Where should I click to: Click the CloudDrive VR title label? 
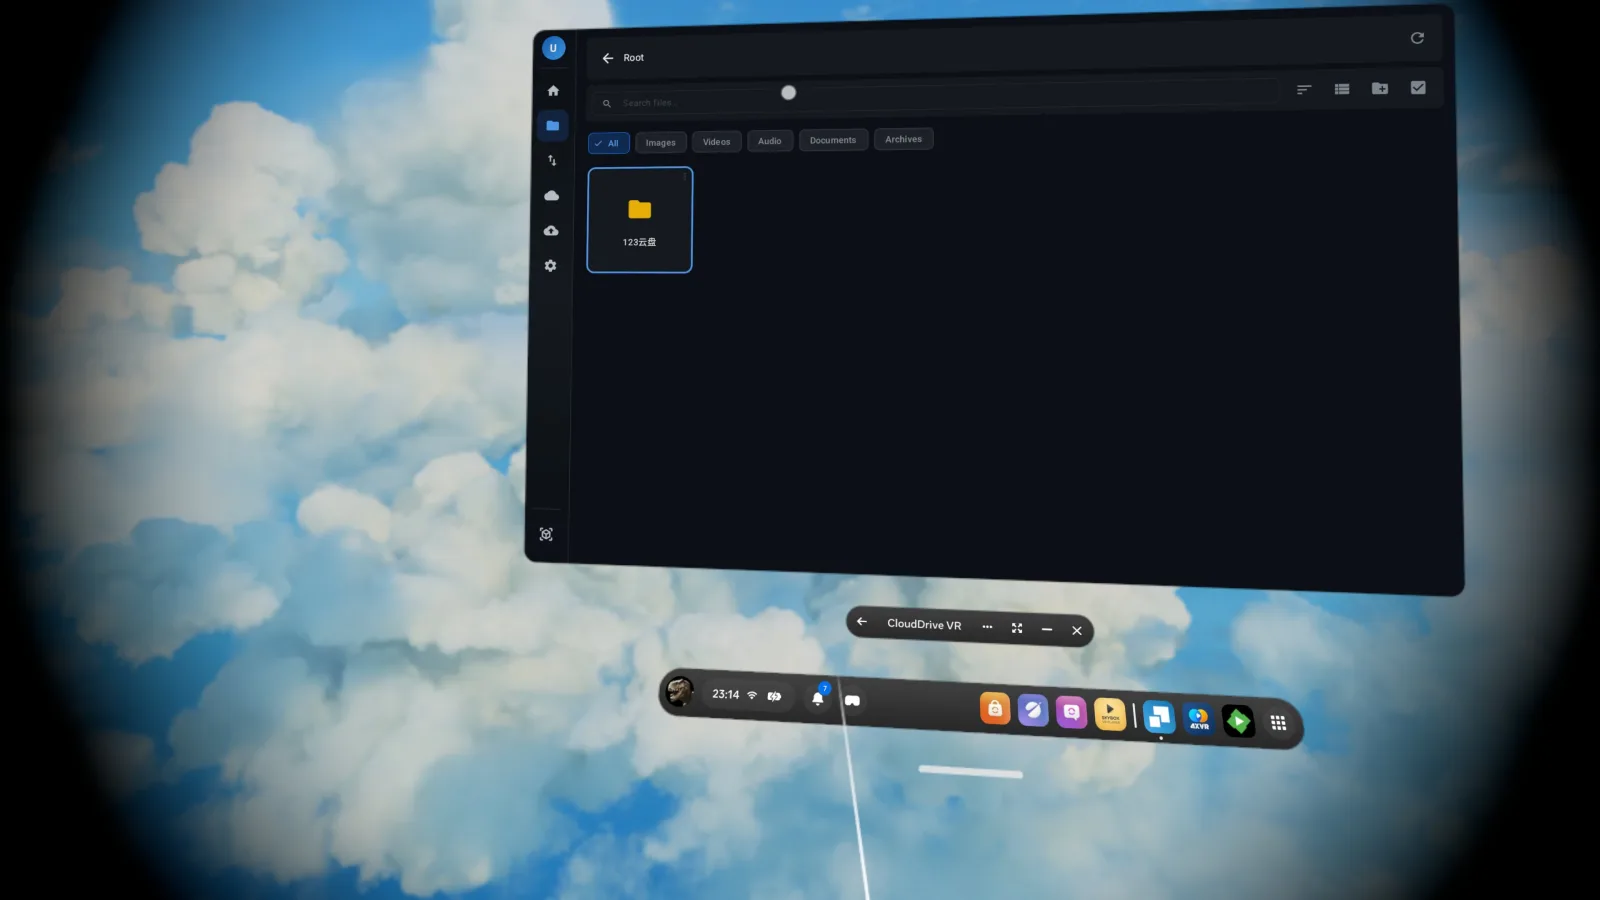924,624
